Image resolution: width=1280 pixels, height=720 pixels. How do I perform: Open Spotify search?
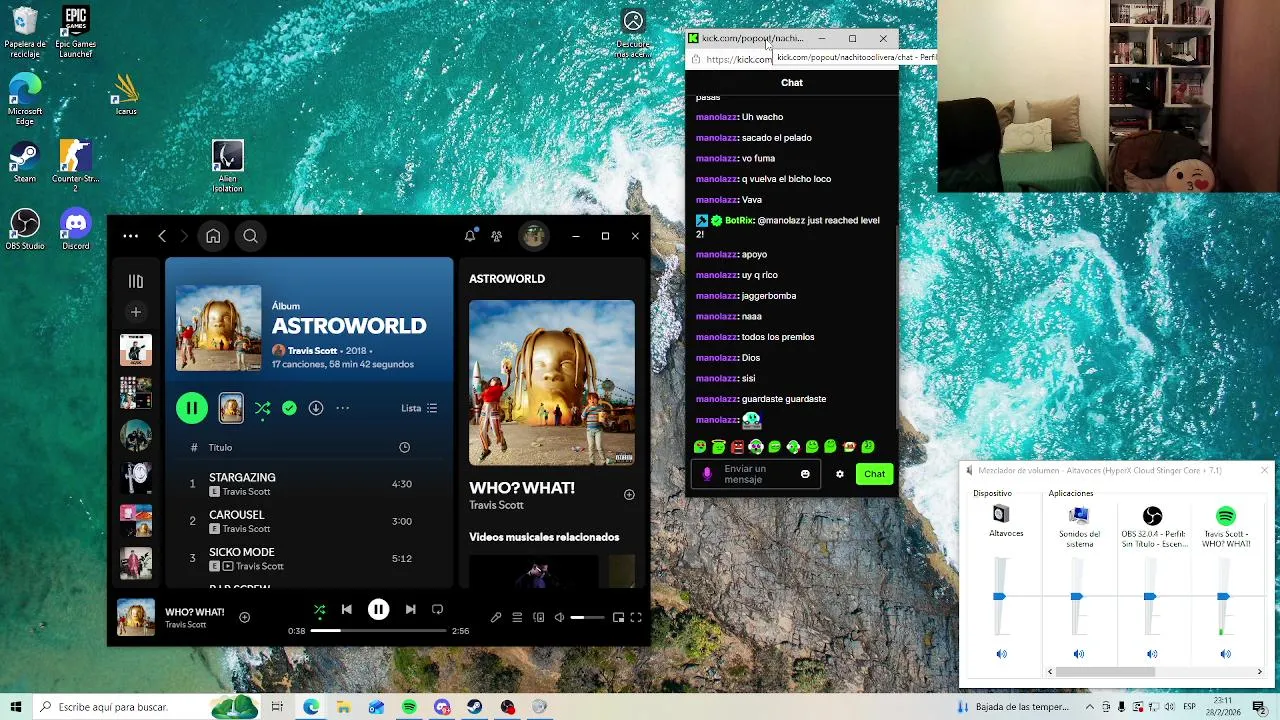pos(250,236)
